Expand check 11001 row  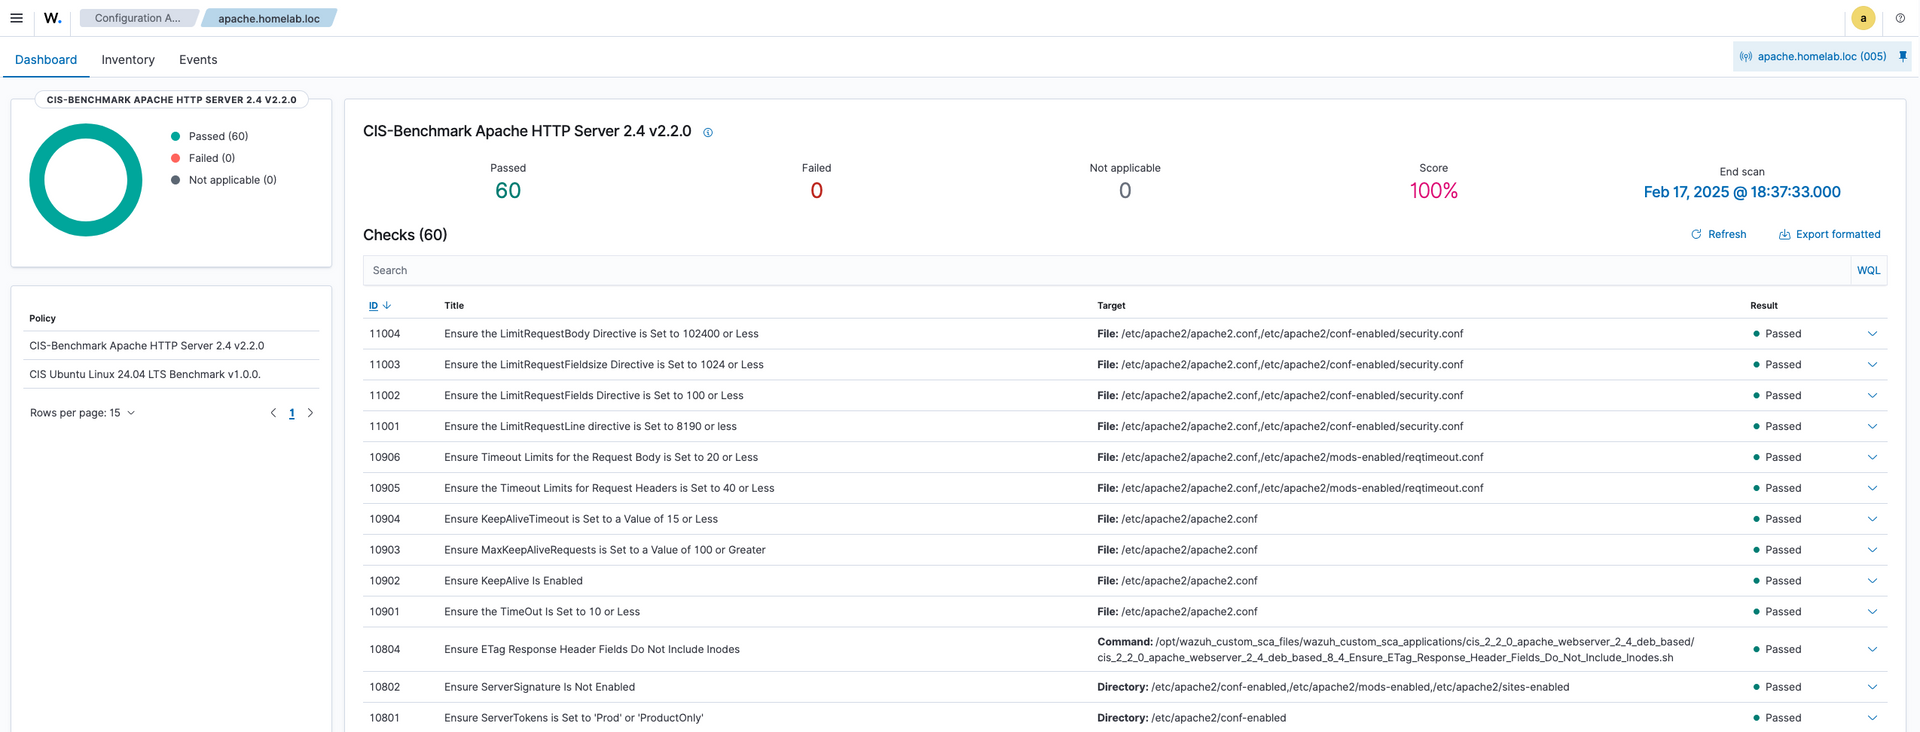(x=1872, y=426)
